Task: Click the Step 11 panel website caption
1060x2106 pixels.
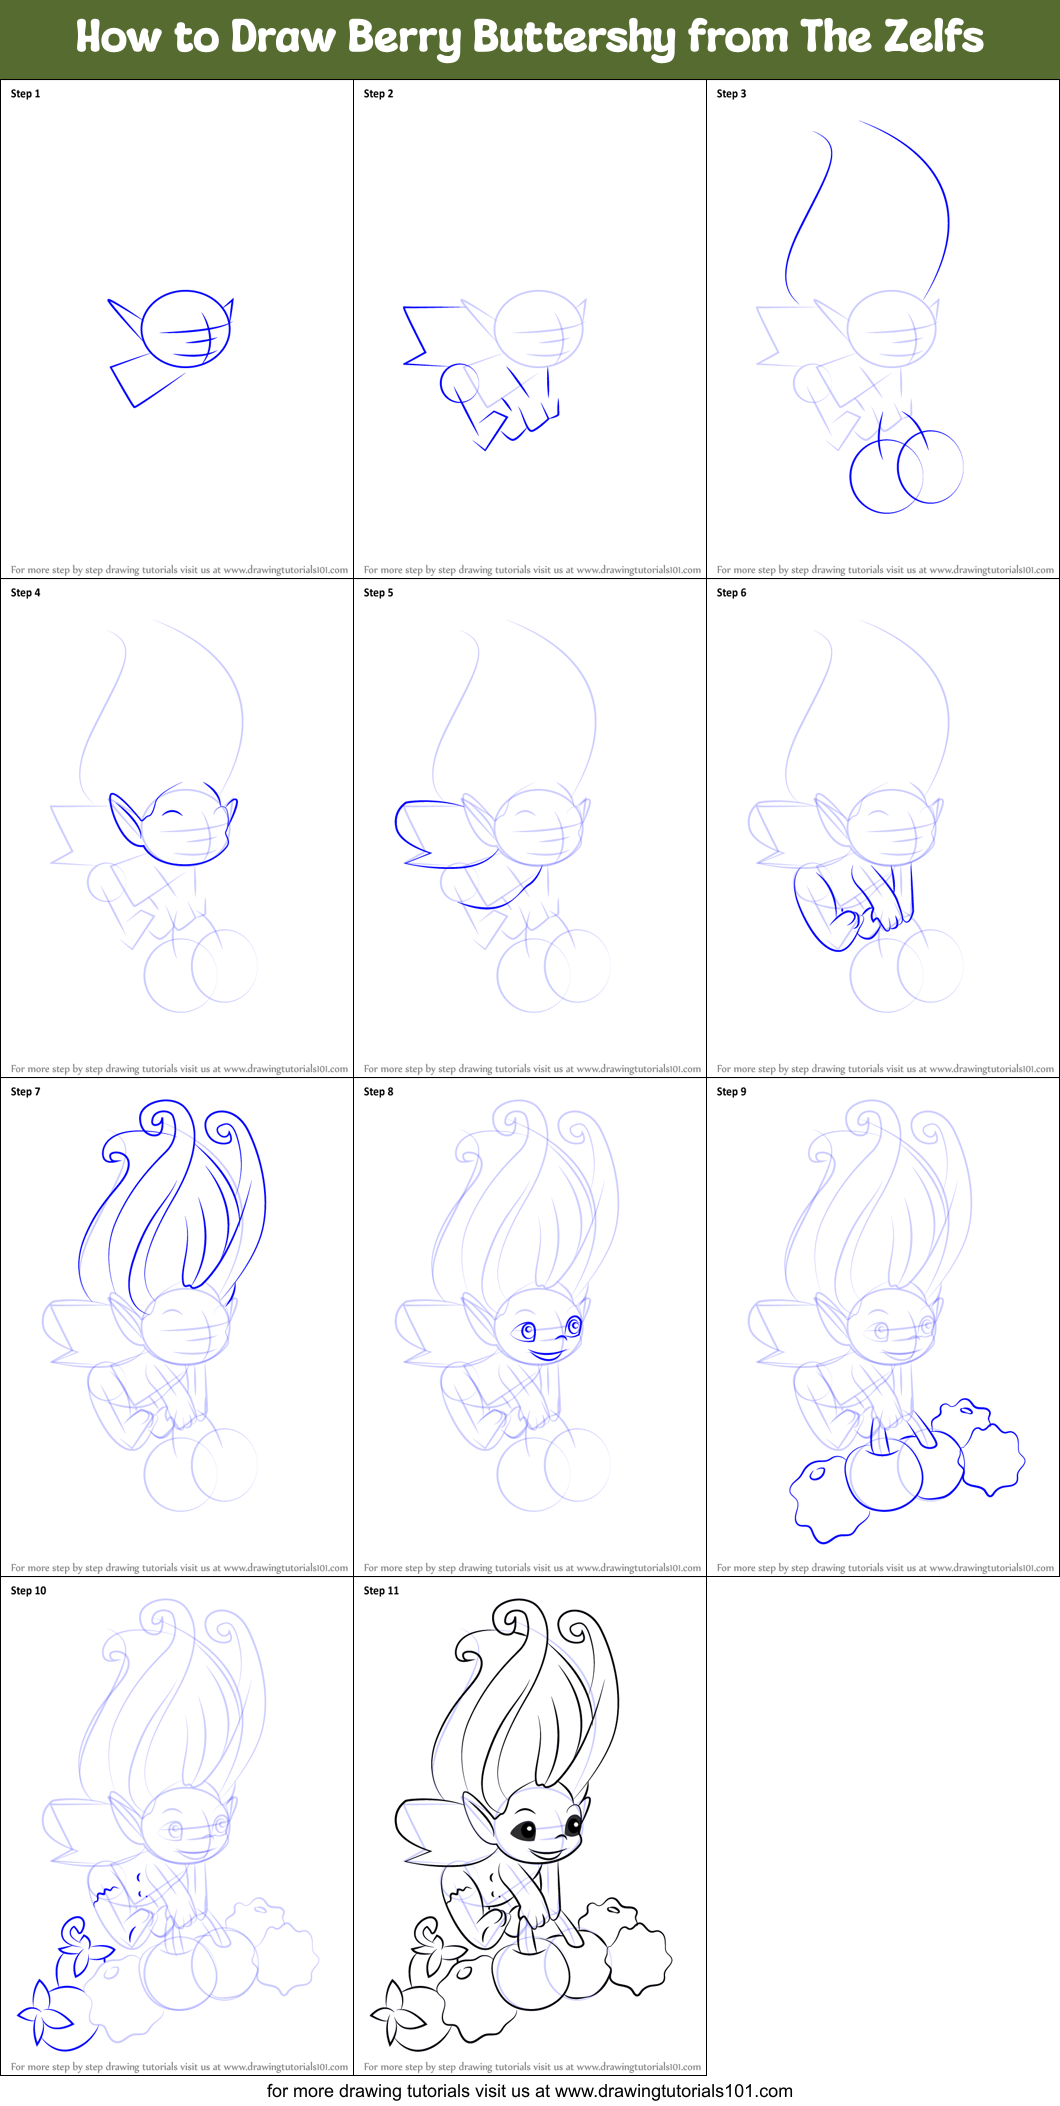Action: click(533, 2067)
